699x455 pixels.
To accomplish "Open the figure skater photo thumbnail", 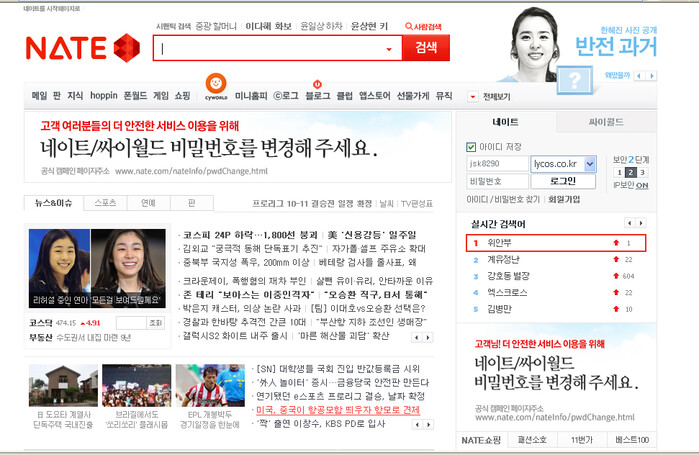I will point(97,268).
